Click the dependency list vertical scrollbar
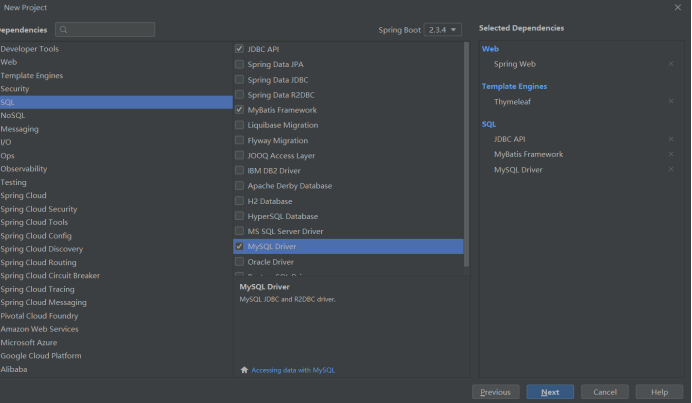 [x=466, y=150]
